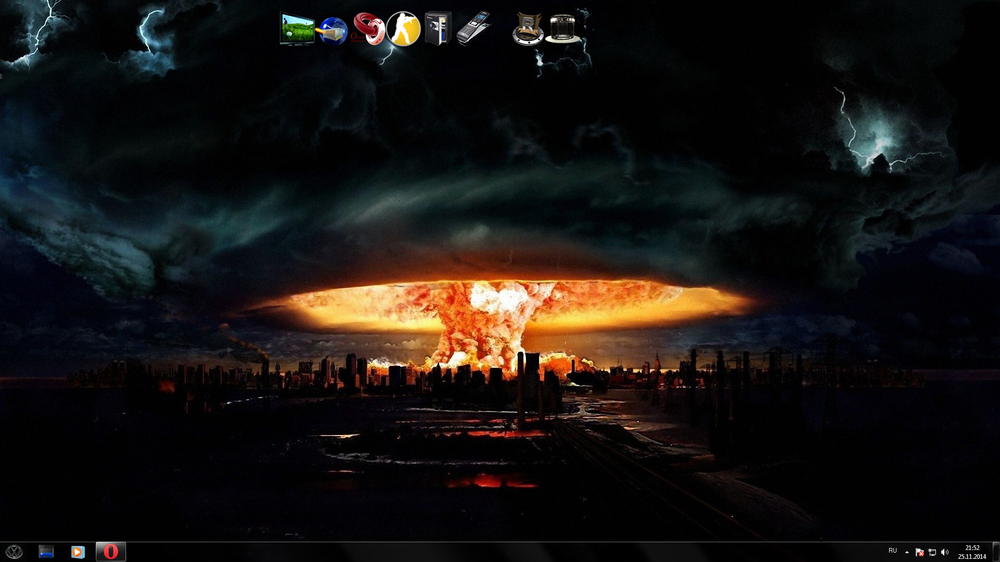1000x562 pixels.
Task: Launch the globe network dock icon
Action: coord(333,30)
